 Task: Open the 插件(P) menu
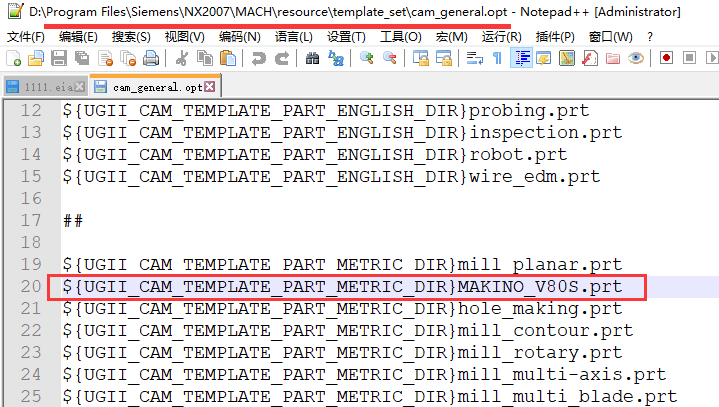tap(555, 37)
